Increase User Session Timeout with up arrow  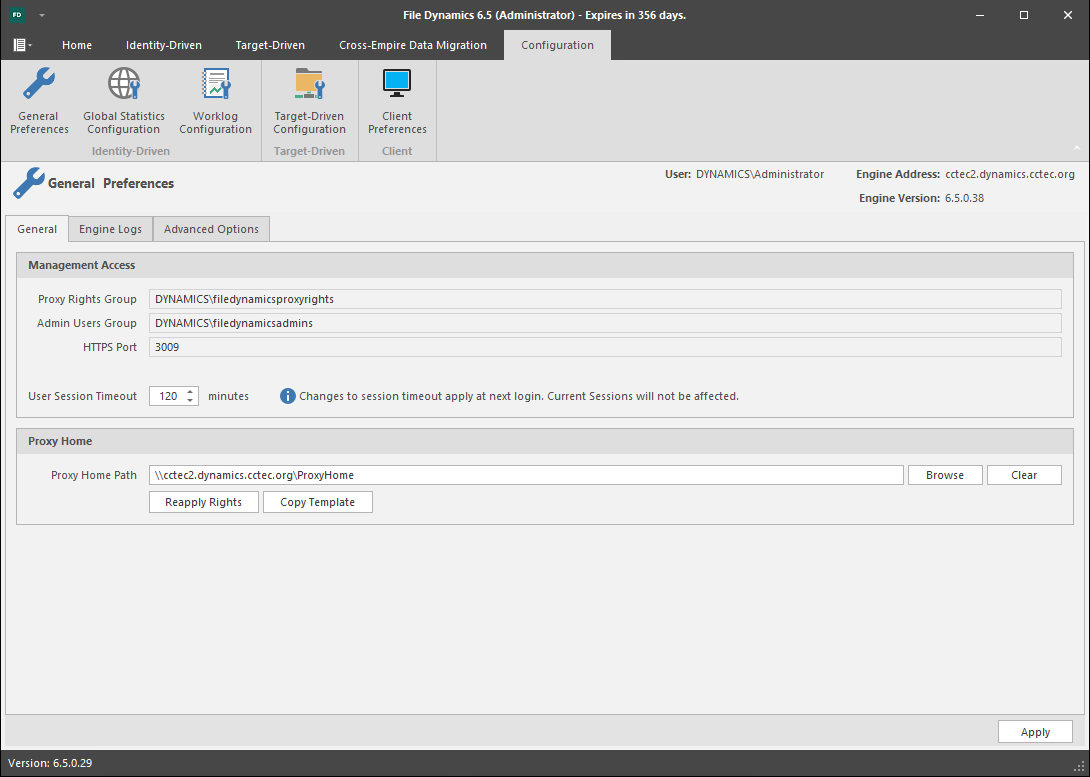(190, 391)
